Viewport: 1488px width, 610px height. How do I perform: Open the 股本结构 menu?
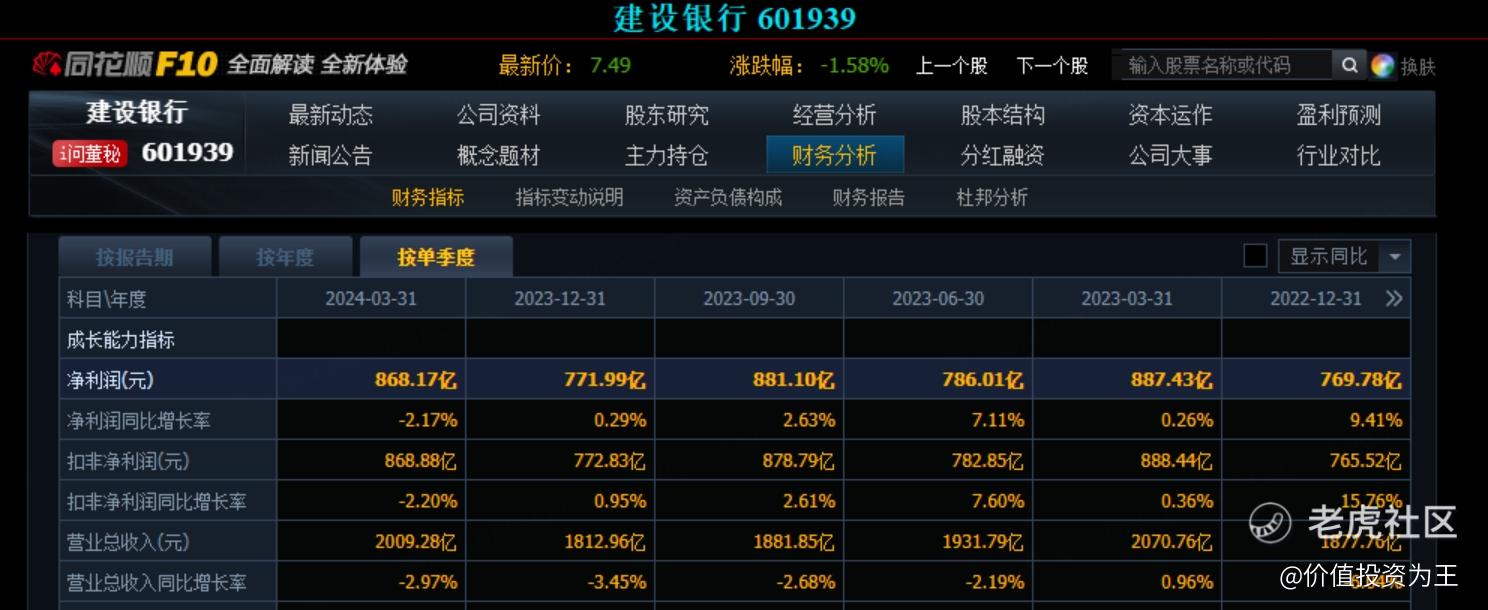[x=1002, y=115]
